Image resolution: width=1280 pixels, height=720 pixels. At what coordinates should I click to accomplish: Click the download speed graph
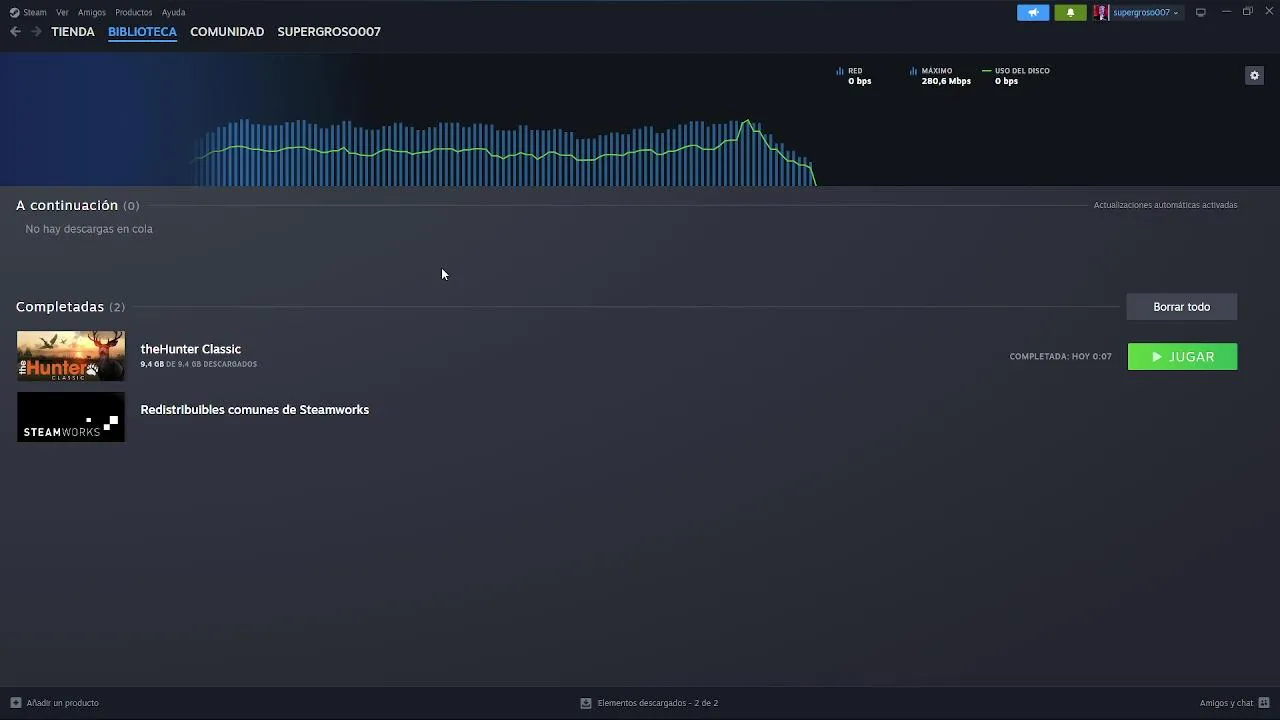point(505,152)
